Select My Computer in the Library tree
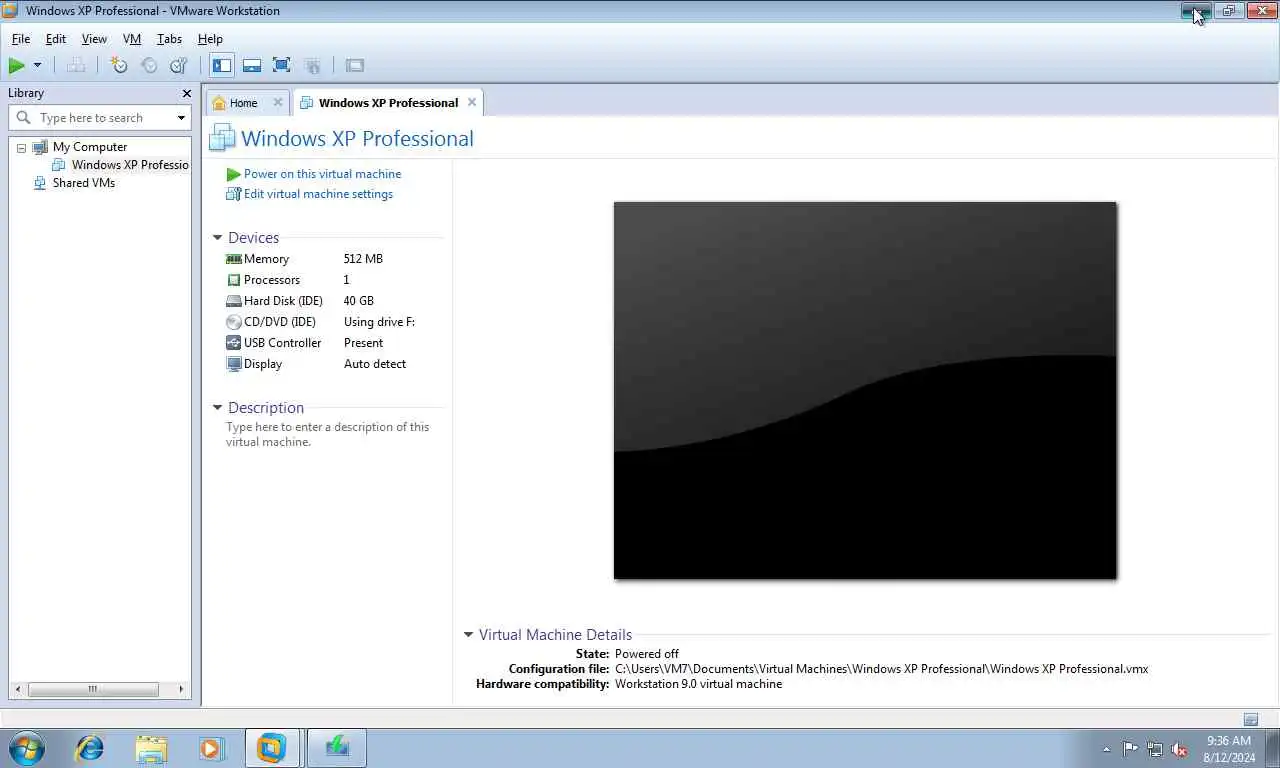Viewport: 1280px width, 768px height. pos(90,147)
